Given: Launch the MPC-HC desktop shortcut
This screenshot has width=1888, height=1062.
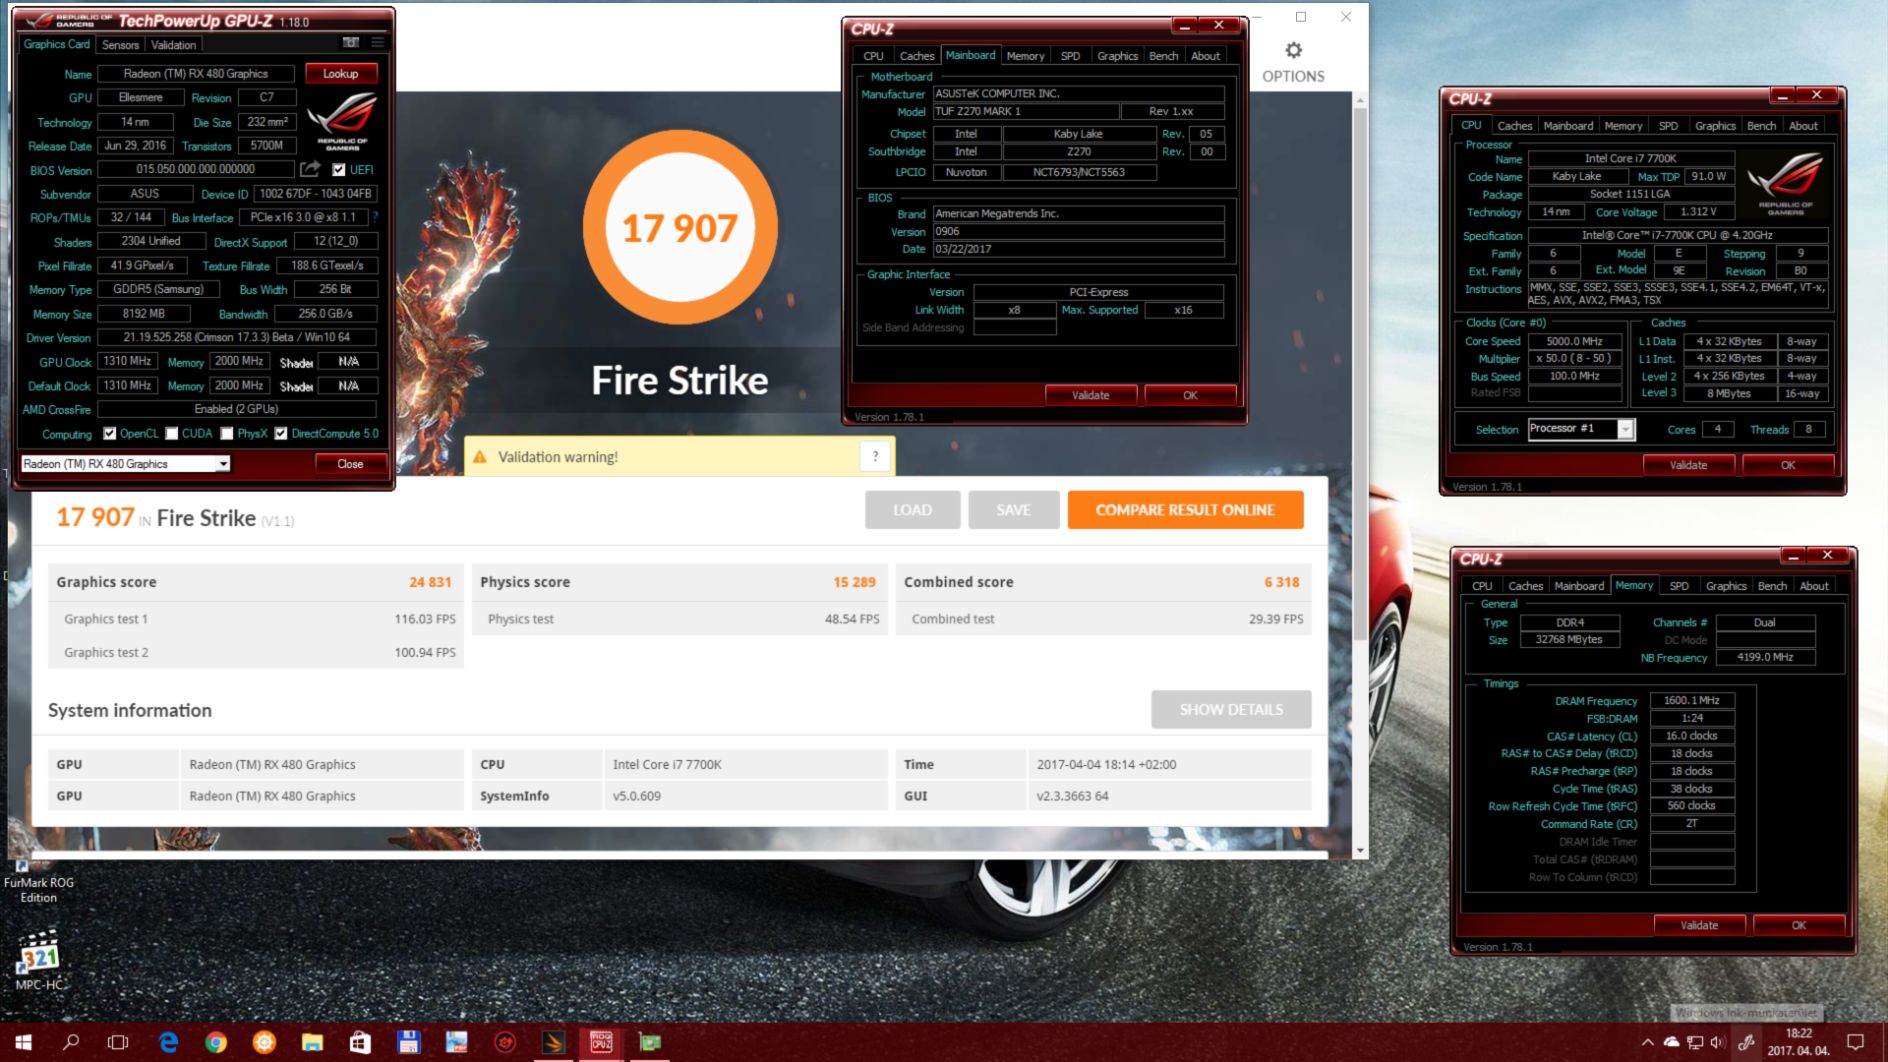Looking at the screenshot, I should pyautogui.click(x=39, y=961).
